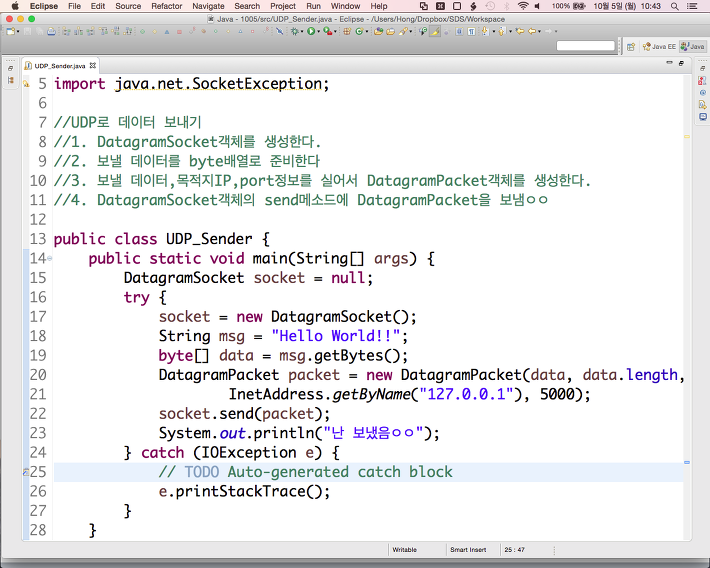Open the Back history dropdown arrow
710x568 pixels.
[539, 31]
